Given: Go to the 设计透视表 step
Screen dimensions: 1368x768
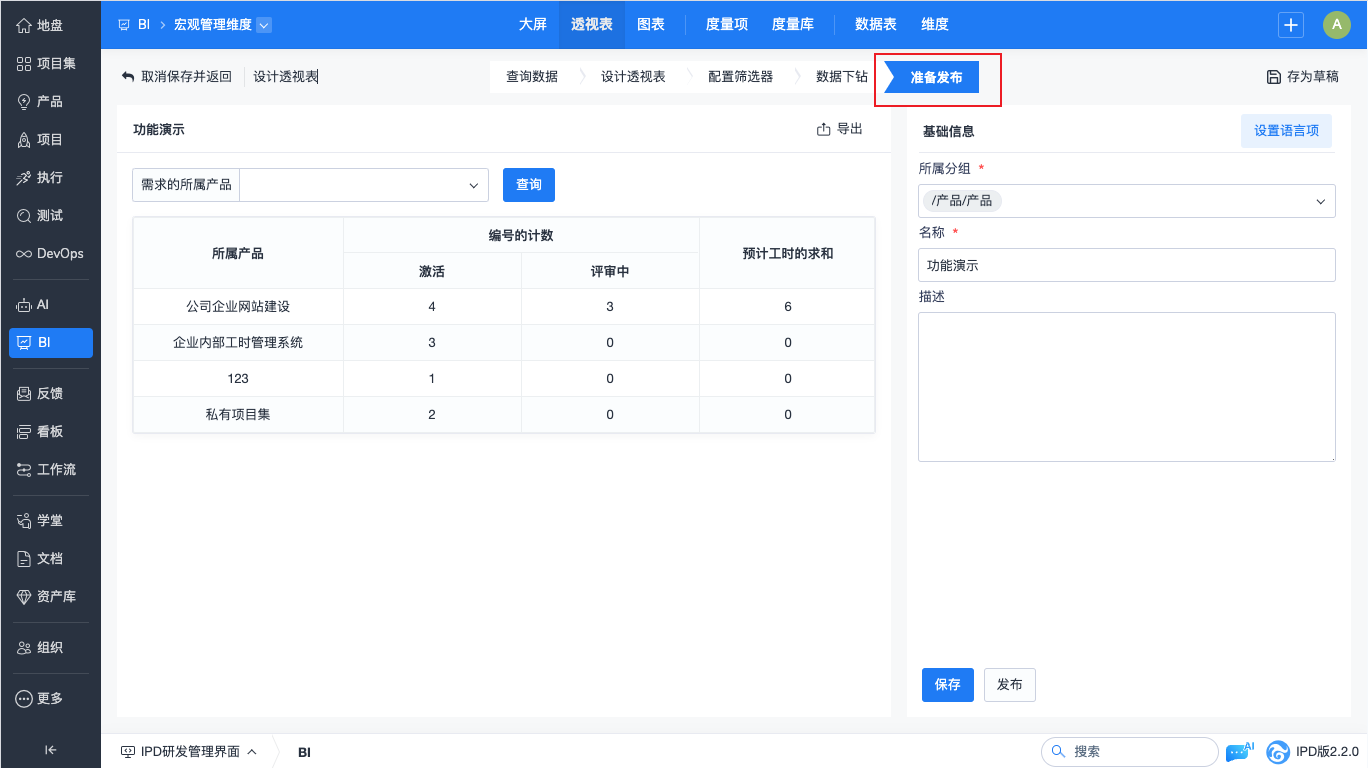Looking at the screenshot, I should [633, 77].
